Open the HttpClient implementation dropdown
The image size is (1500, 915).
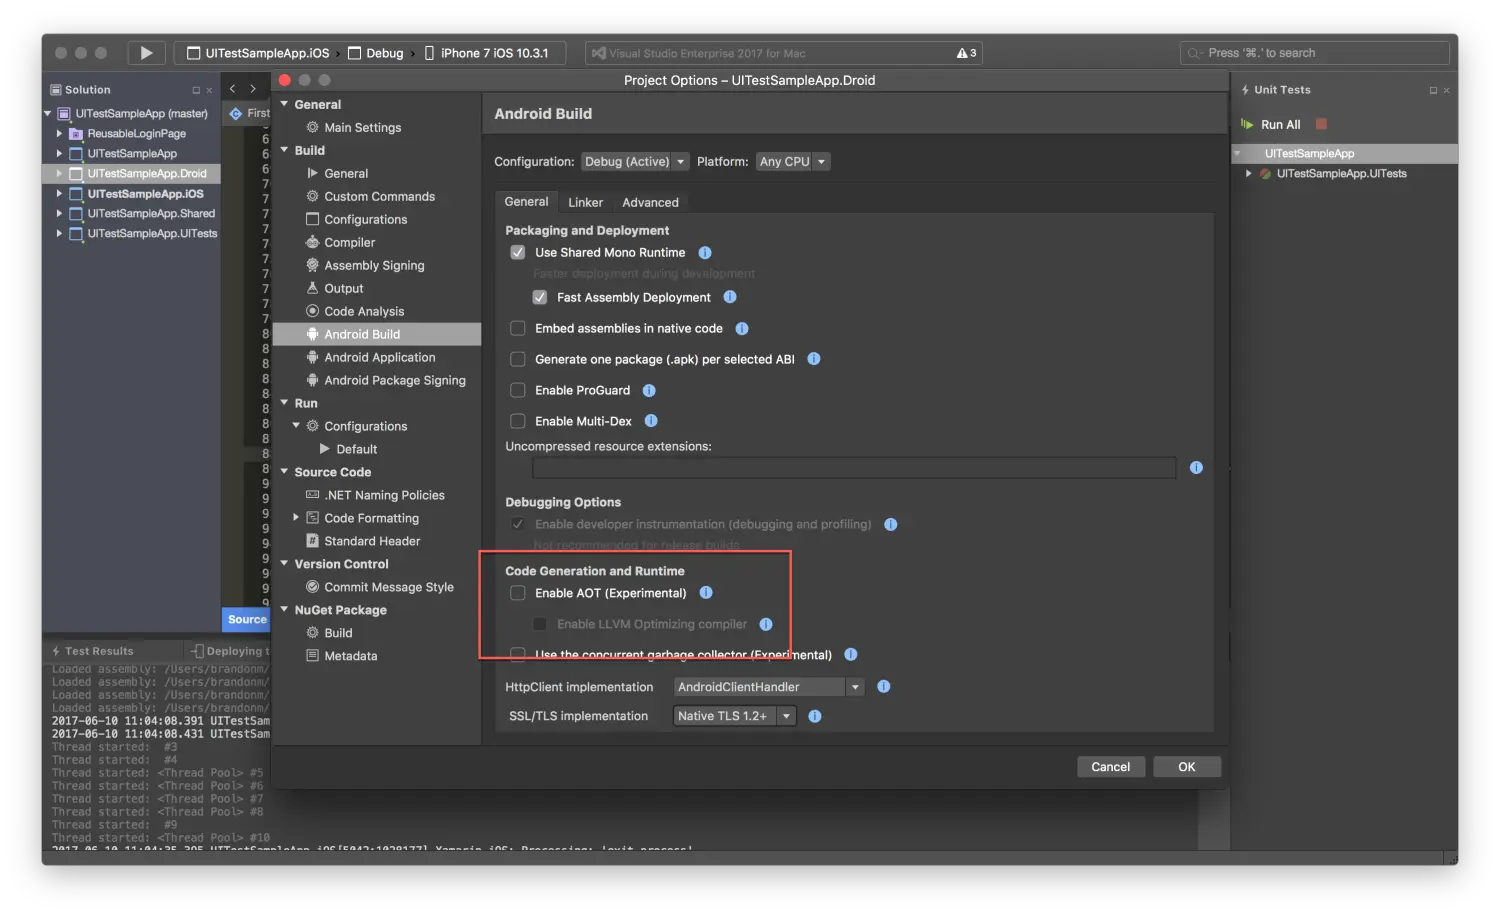768,687
